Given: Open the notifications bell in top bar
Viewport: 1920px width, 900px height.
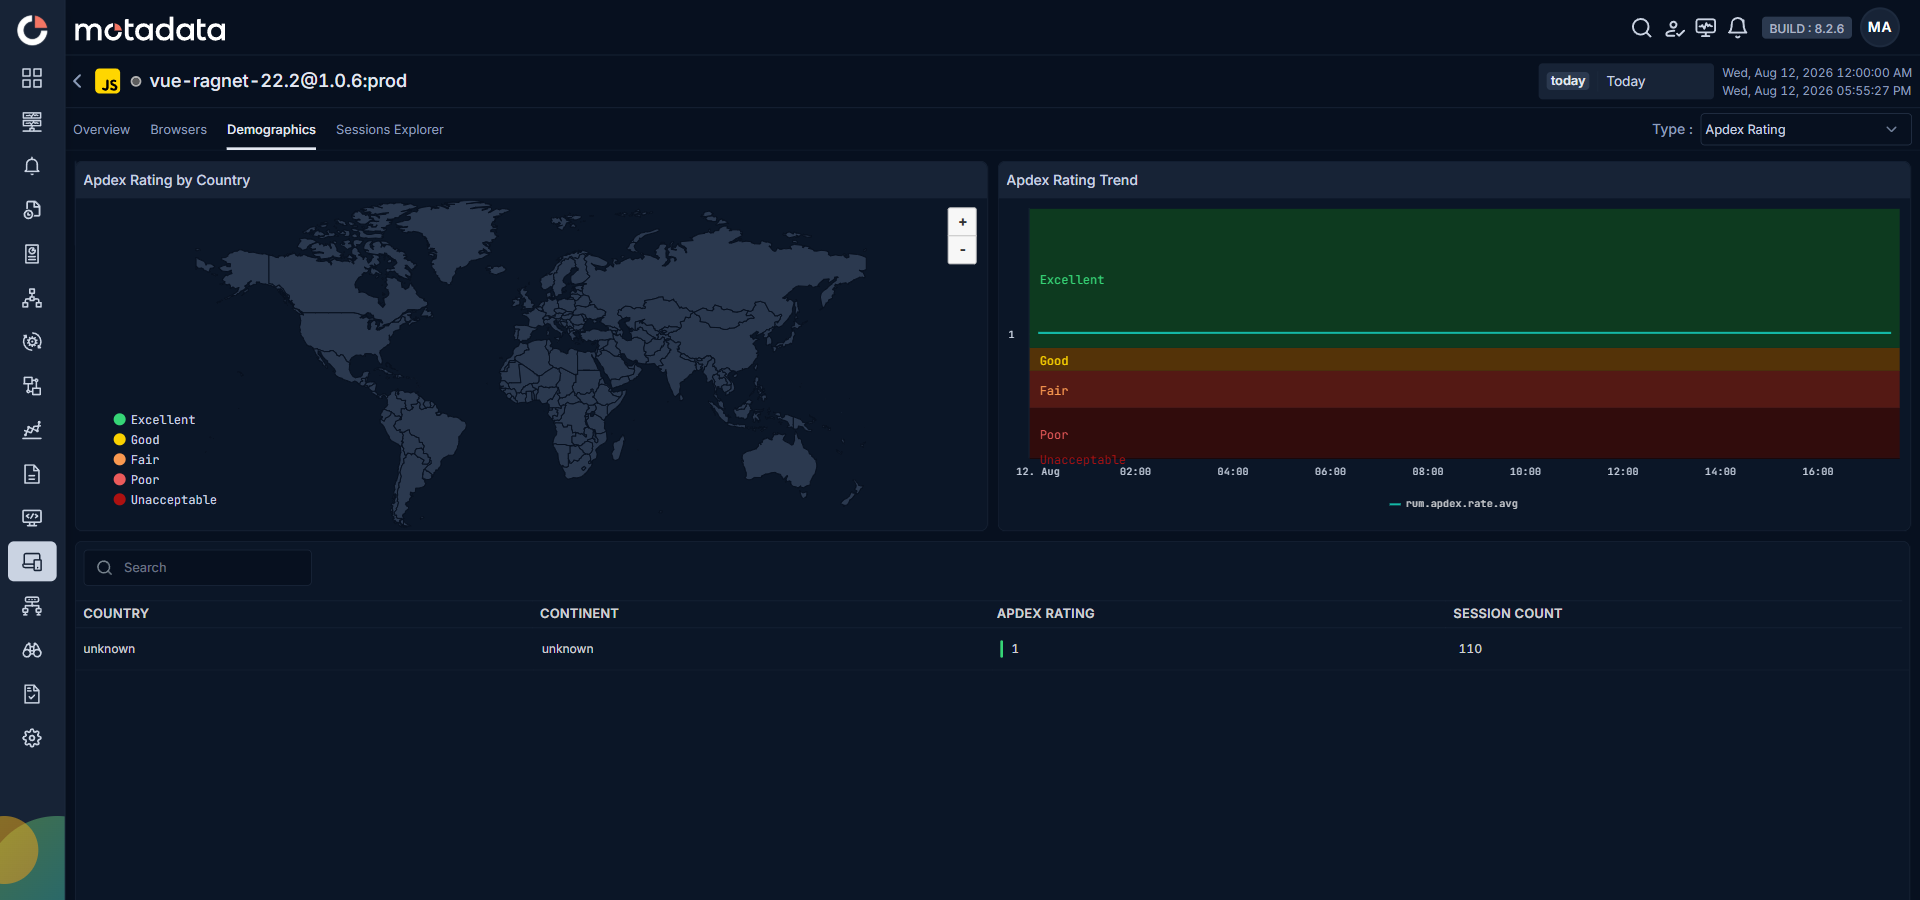Looking at the screenshot, I should pyautogui.click(x=1738, y=28).
